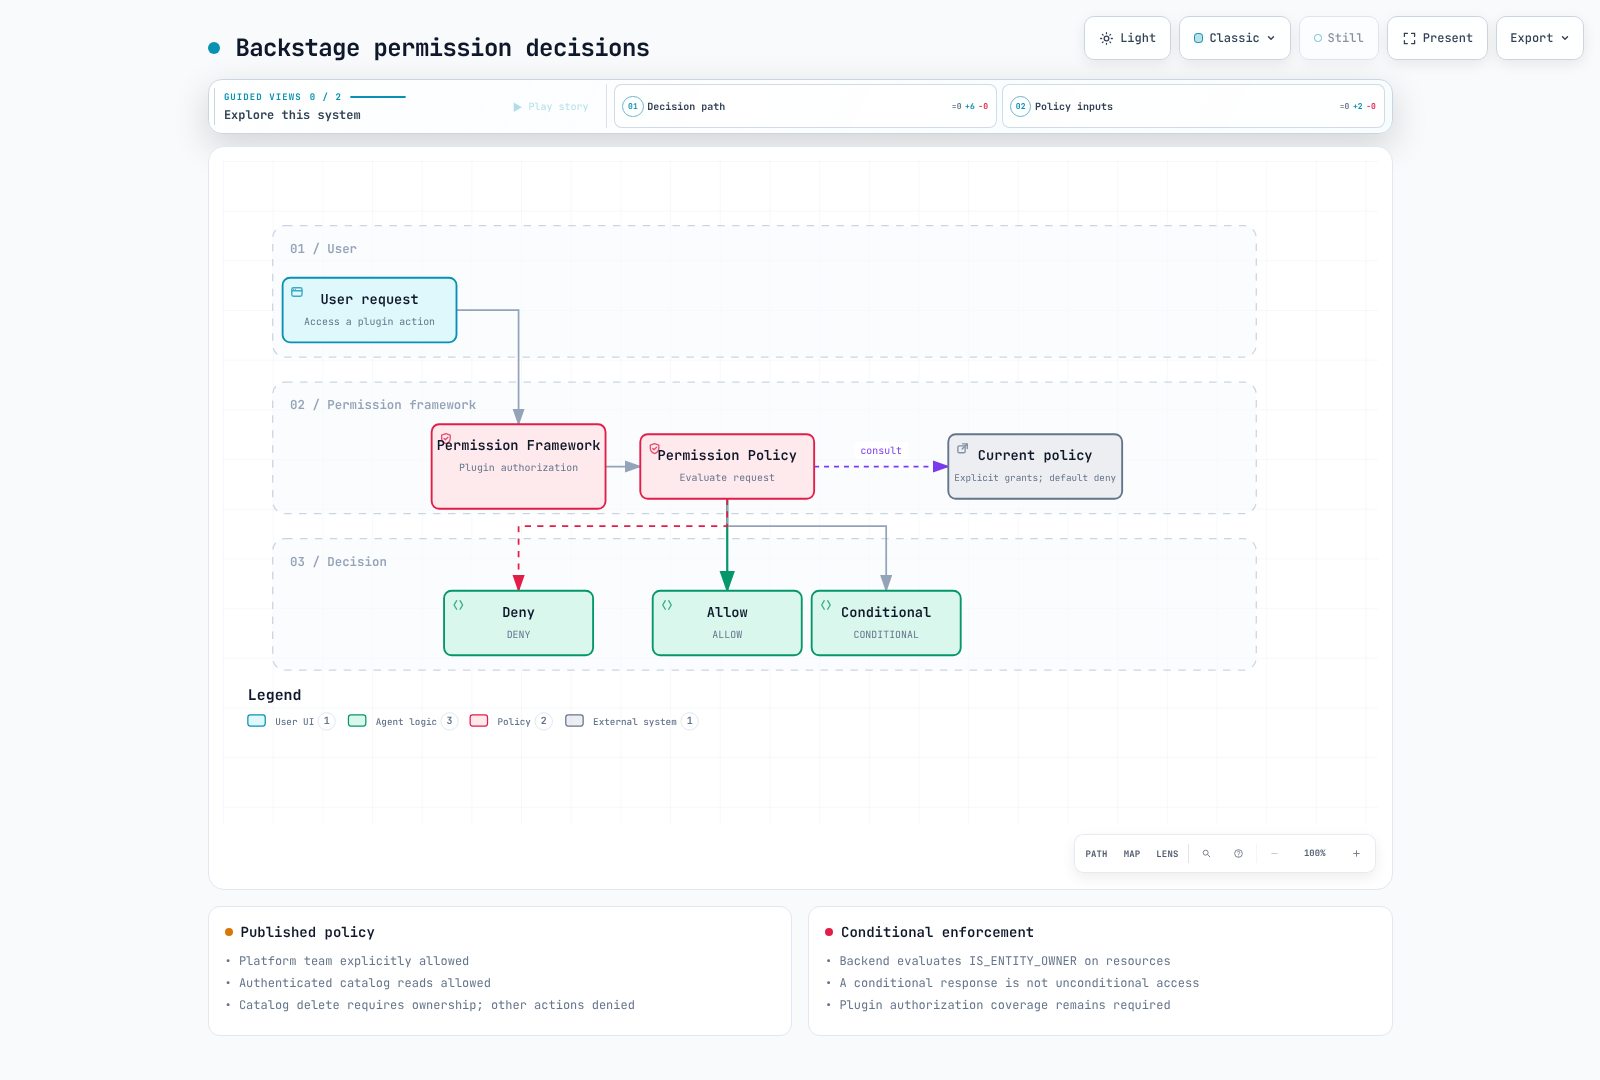Click the sun icon in Light button
Viewport: 1600px width, 1080px height.
(1106, 38)
